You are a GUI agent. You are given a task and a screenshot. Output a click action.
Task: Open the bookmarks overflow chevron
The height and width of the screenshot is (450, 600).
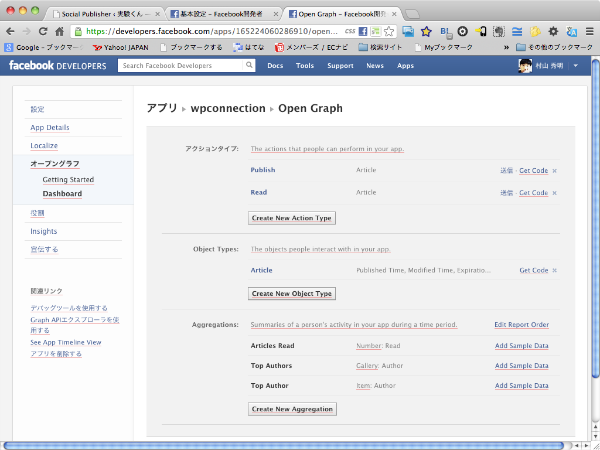point(506,47)
